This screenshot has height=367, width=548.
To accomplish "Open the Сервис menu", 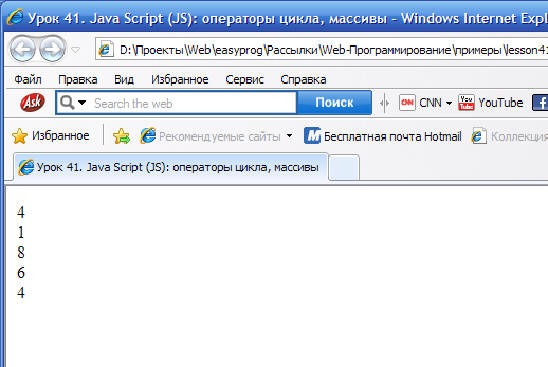I will 244,80.
